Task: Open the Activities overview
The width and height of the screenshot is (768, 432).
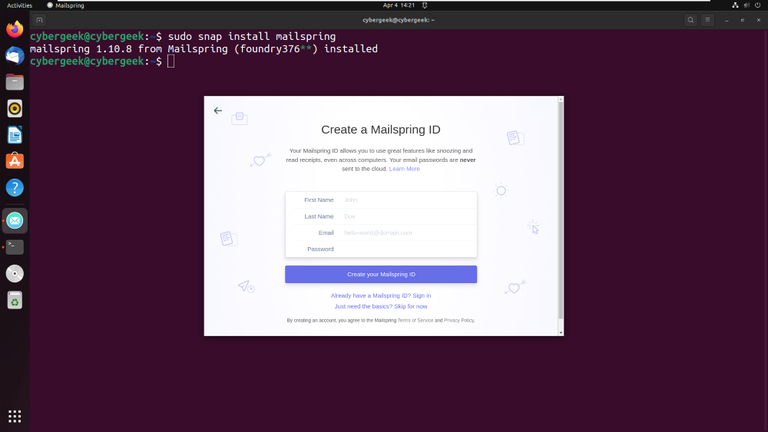Action: 19,5
